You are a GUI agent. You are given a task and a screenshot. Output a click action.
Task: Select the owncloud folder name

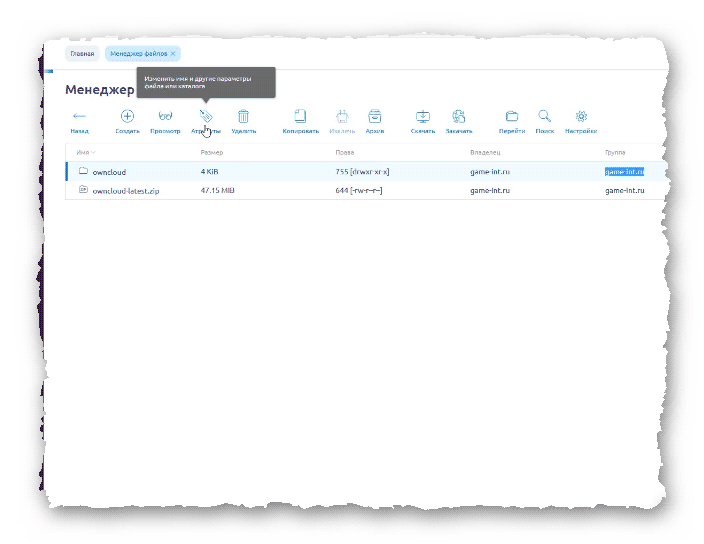[109, 172]
